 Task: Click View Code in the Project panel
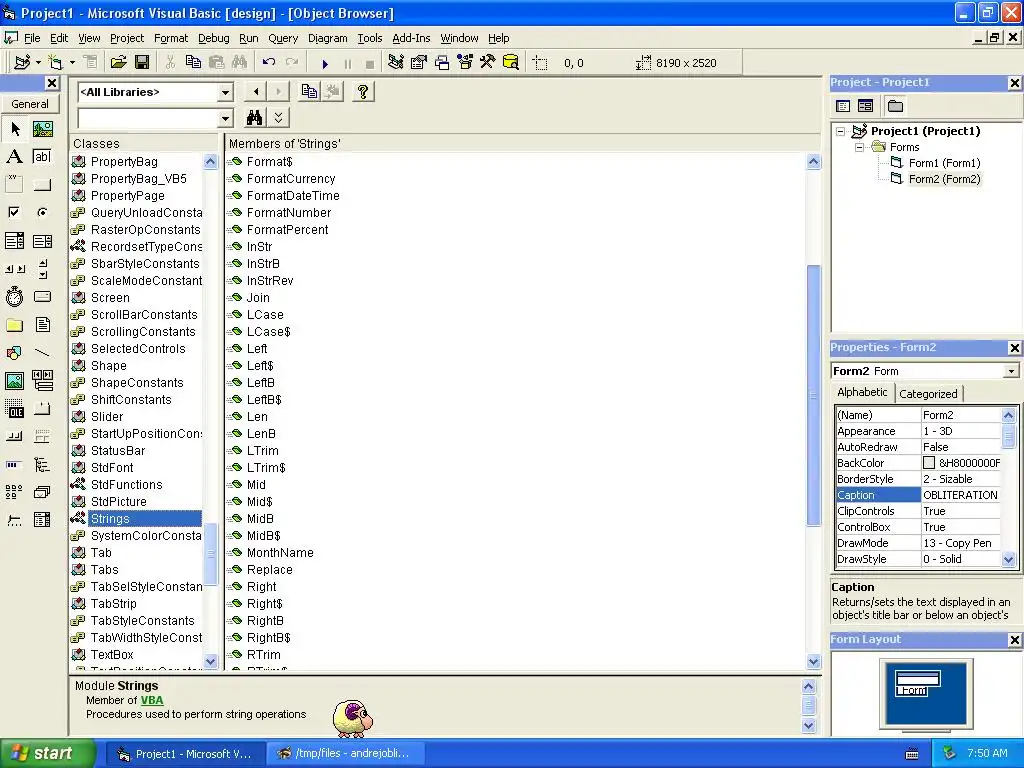pos(843,106)
